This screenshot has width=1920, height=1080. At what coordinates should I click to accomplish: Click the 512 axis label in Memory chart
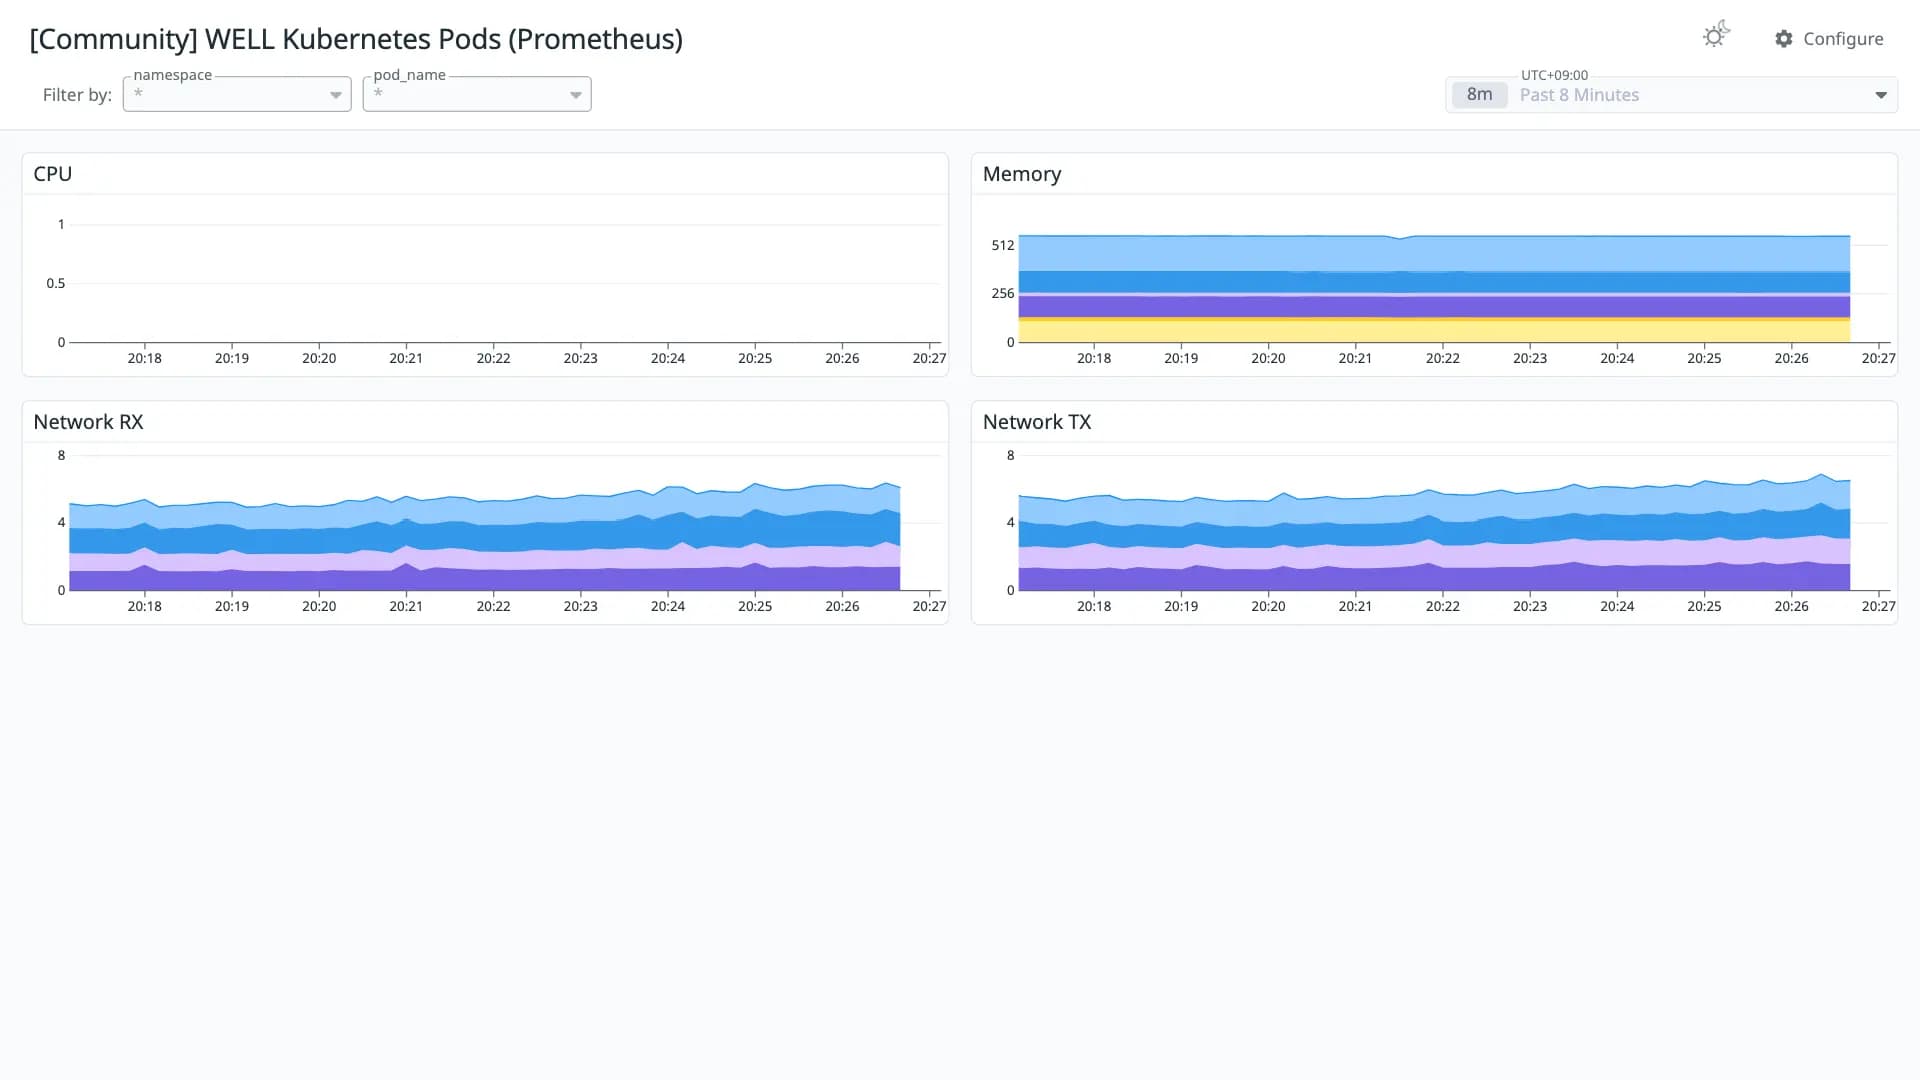1003,245
